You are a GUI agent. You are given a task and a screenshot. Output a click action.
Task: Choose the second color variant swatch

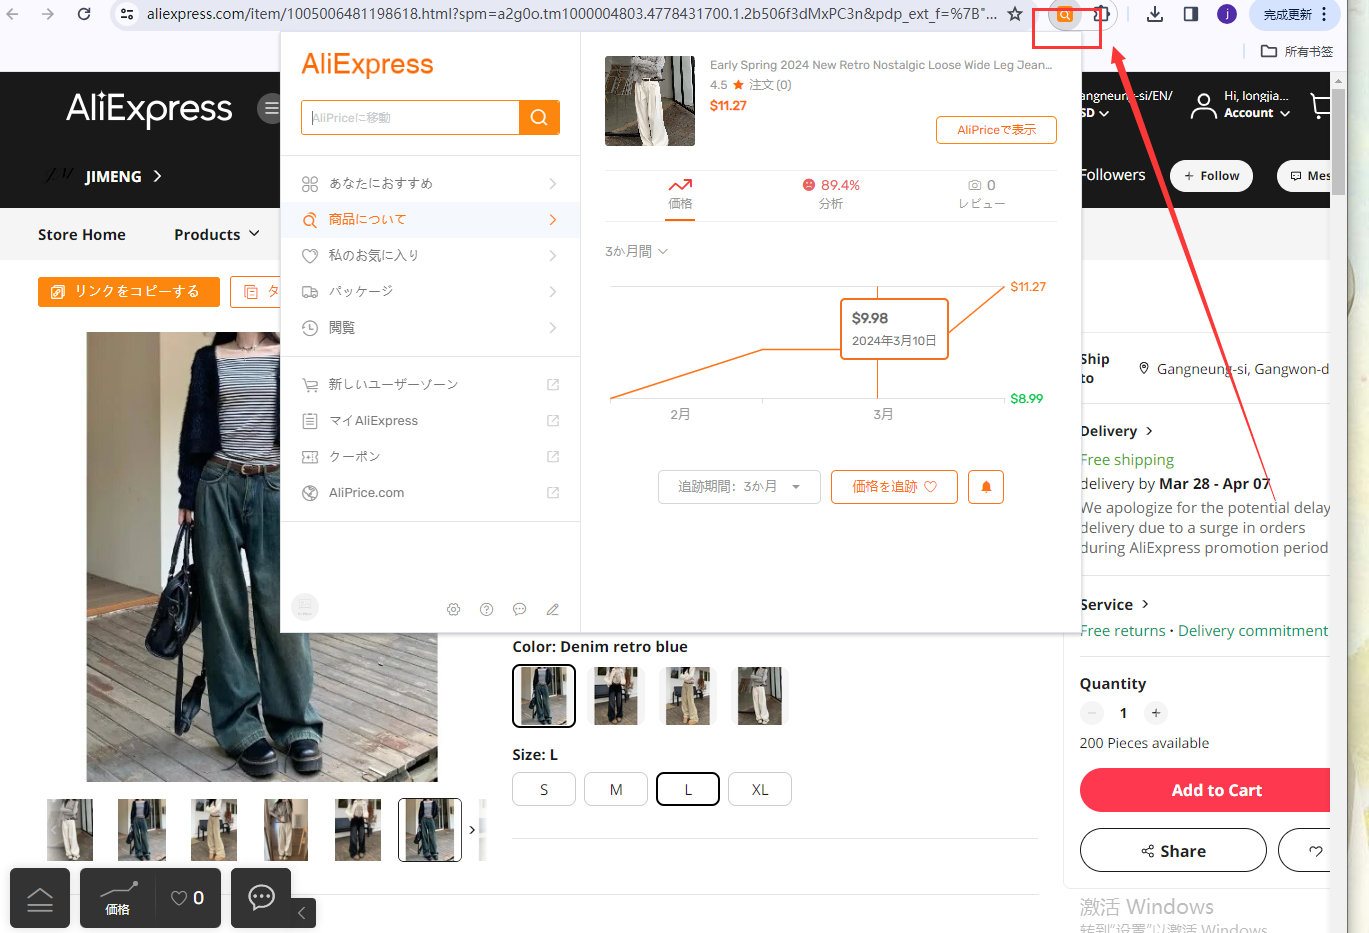(616, 696)
